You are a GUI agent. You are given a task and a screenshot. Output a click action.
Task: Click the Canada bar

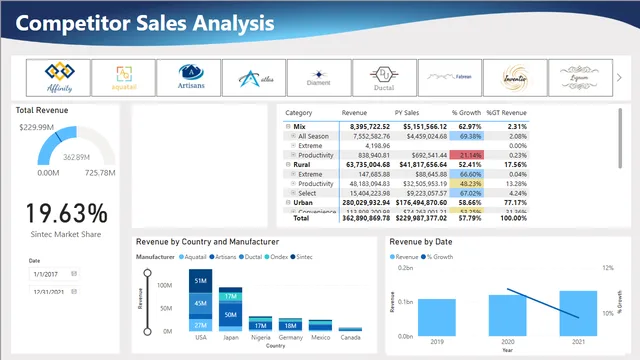[x=350, y=329]
